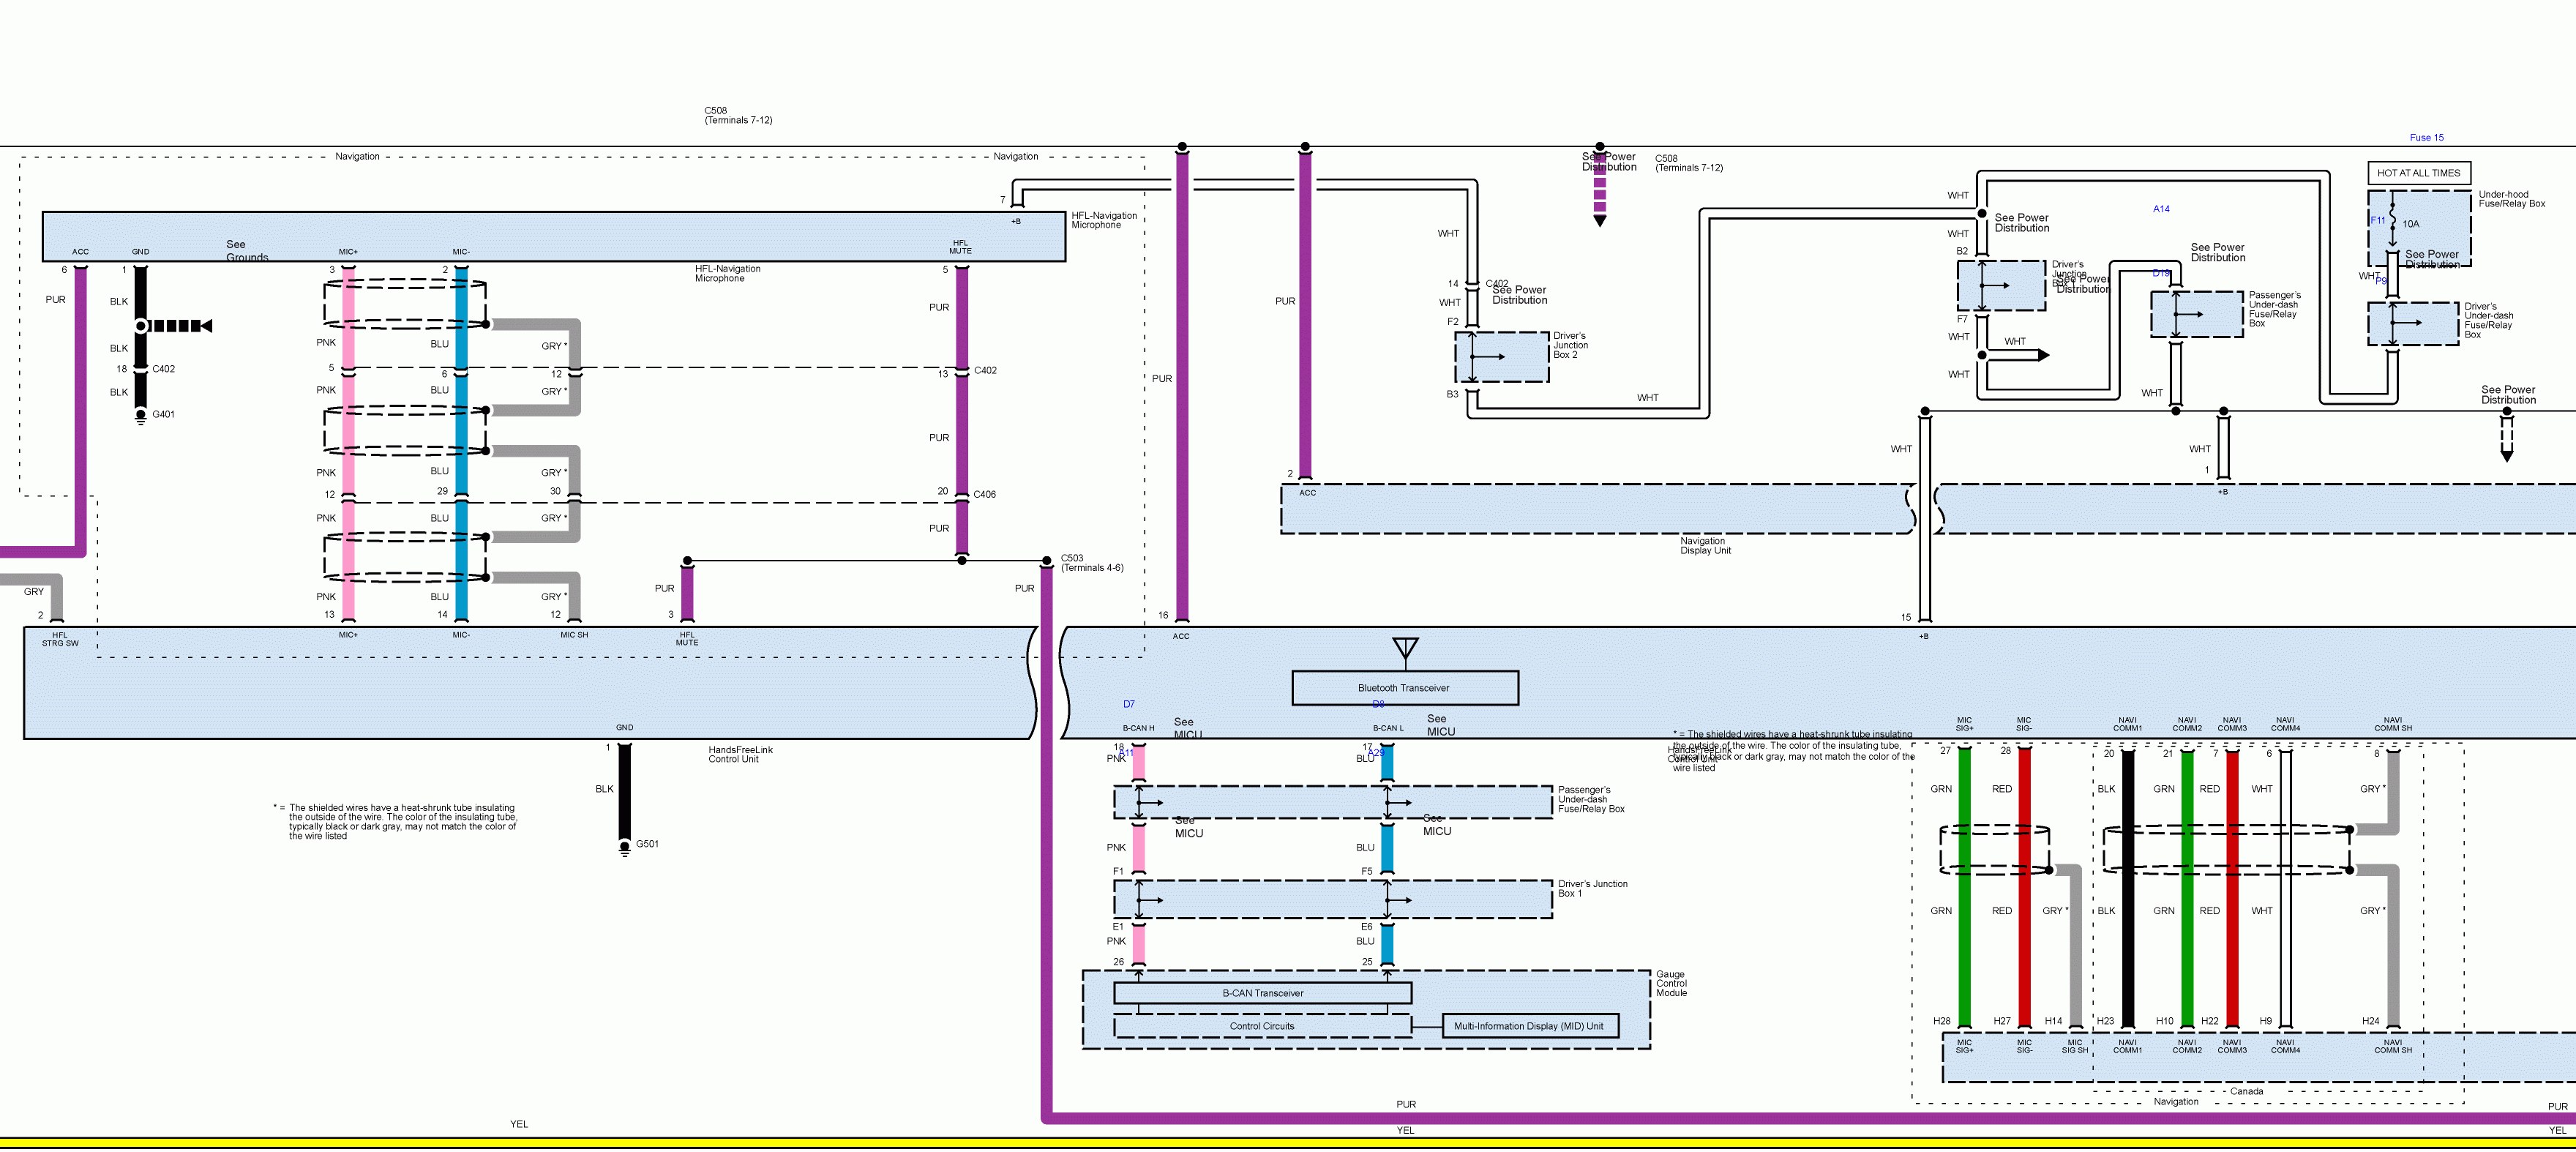Click the Navigation Display Unit label
This screenshot has height=1152, width=2576.
1705,546
